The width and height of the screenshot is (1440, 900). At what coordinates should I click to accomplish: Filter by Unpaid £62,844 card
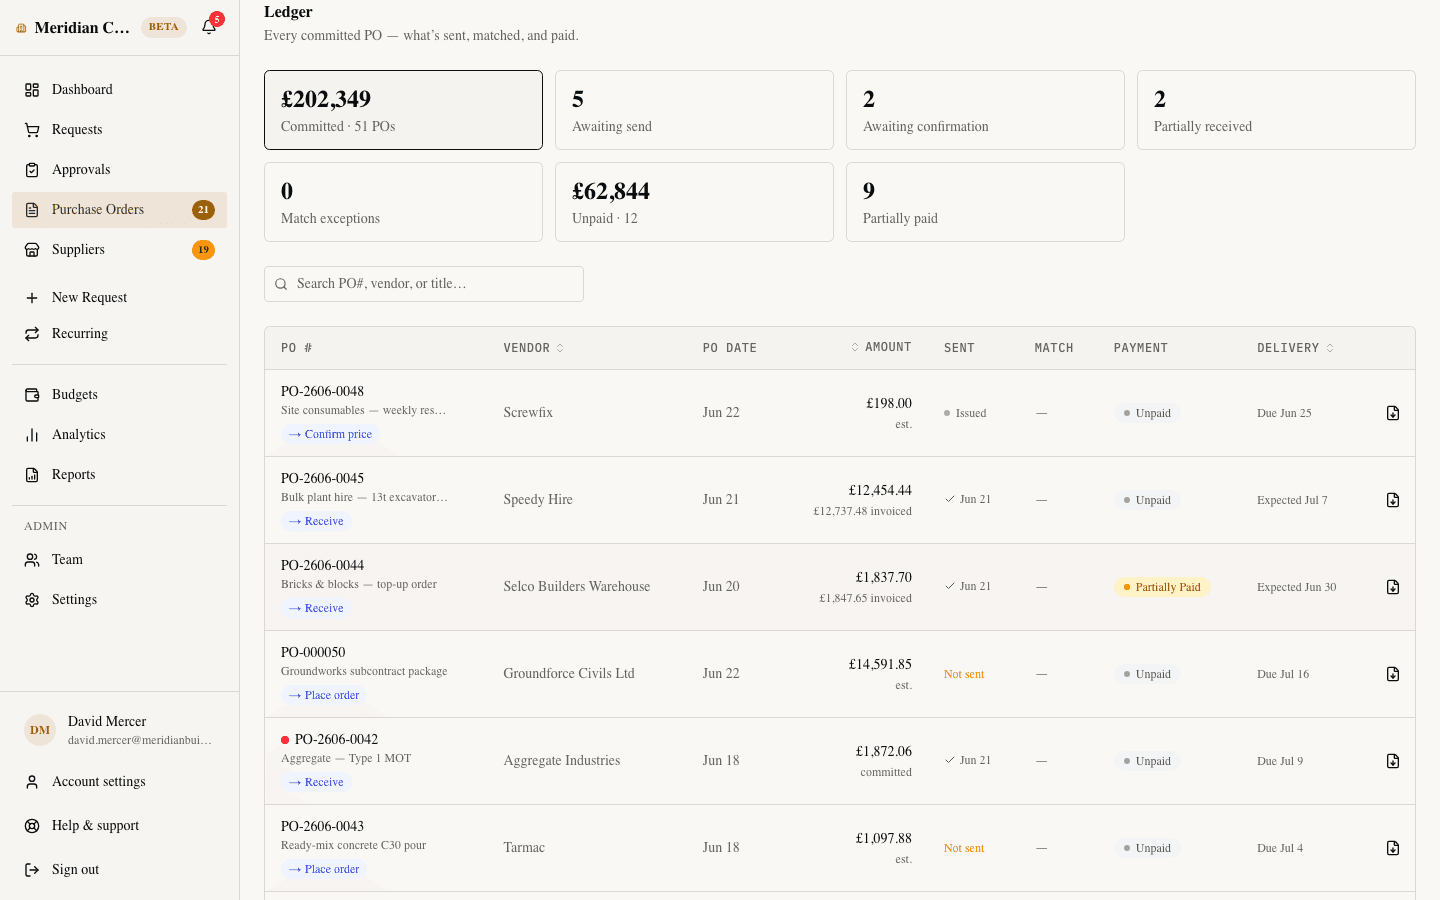coord(694,202)
